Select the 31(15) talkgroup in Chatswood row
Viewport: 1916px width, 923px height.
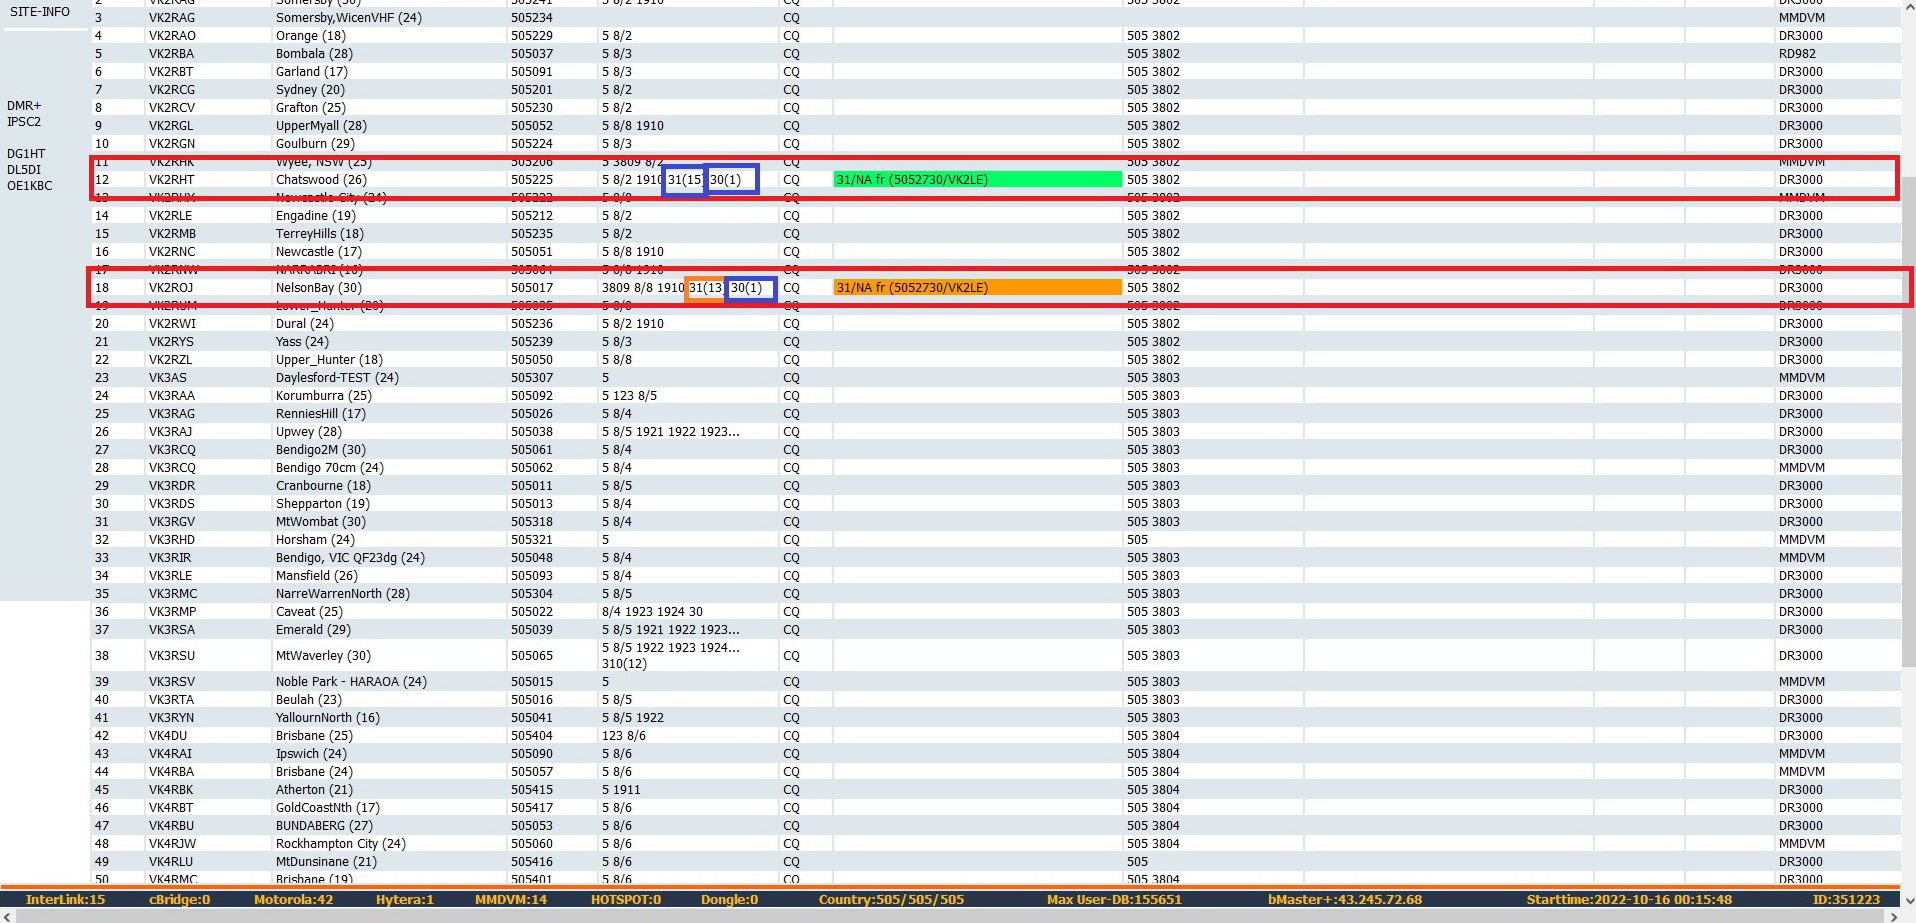[685, 180]
